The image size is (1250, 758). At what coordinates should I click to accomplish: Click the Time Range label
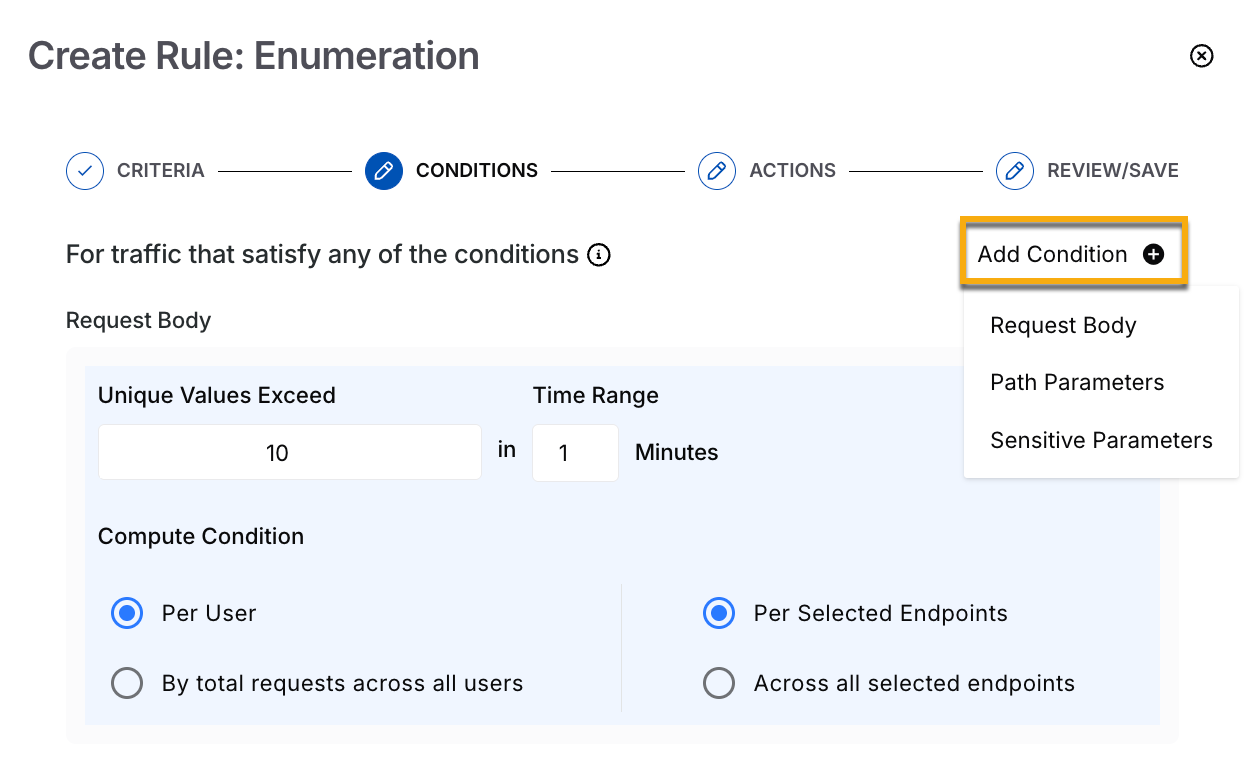[596, 396]
